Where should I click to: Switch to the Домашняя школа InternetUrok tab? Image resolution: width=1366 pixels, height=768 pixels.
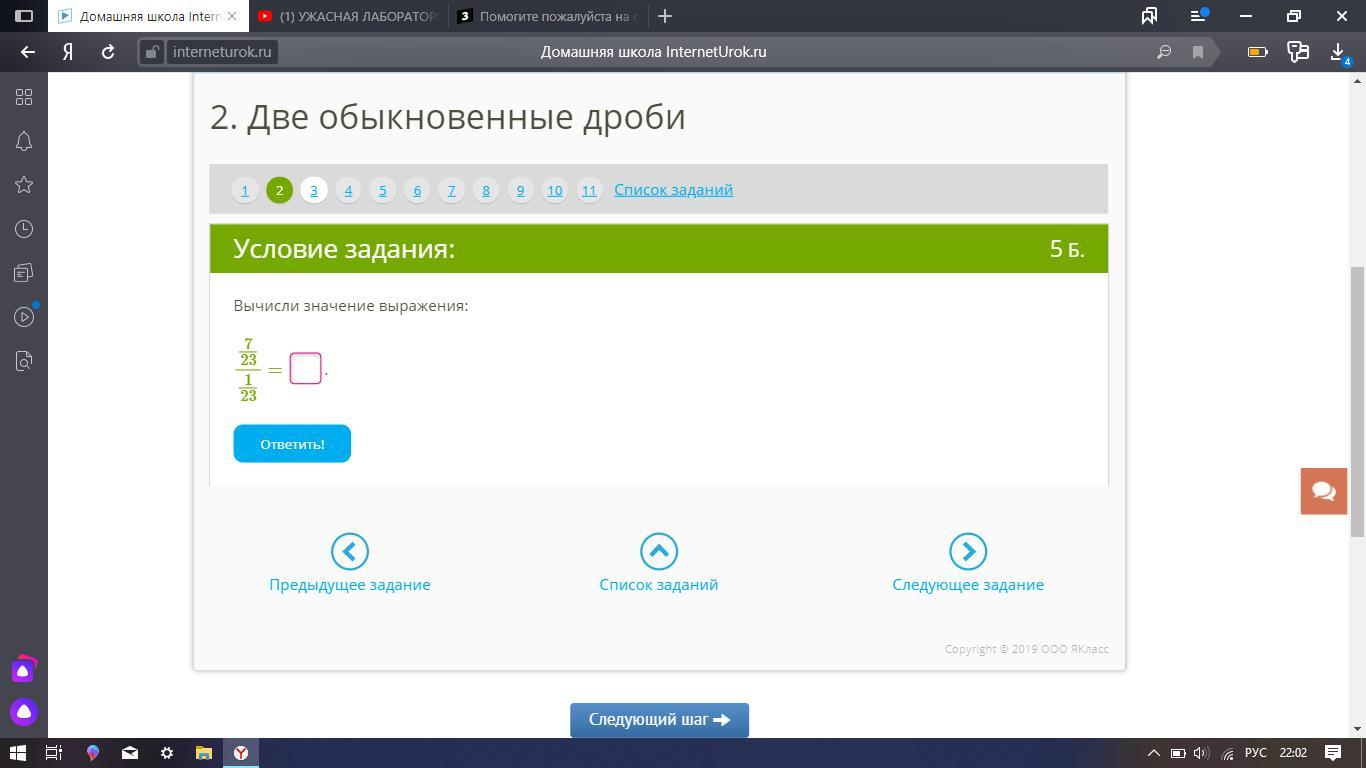[x=148, y=16]
